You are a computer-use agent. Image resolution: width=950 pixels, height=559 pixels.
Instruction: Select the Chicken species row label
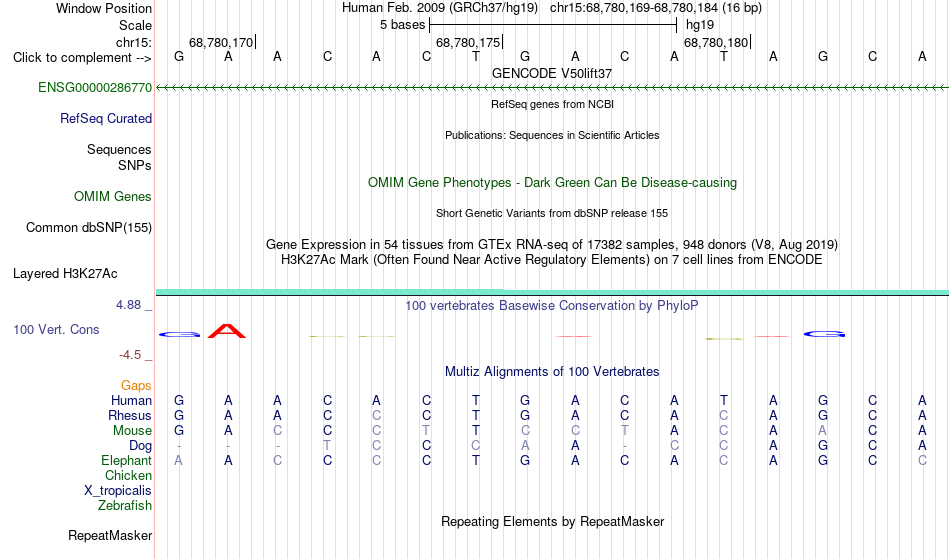click(128, 476)
